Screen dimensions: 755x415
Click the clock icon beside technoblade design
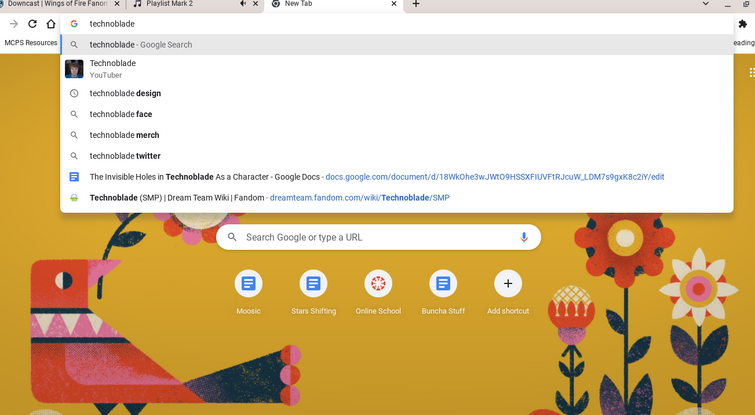click(x=74, y=93)
